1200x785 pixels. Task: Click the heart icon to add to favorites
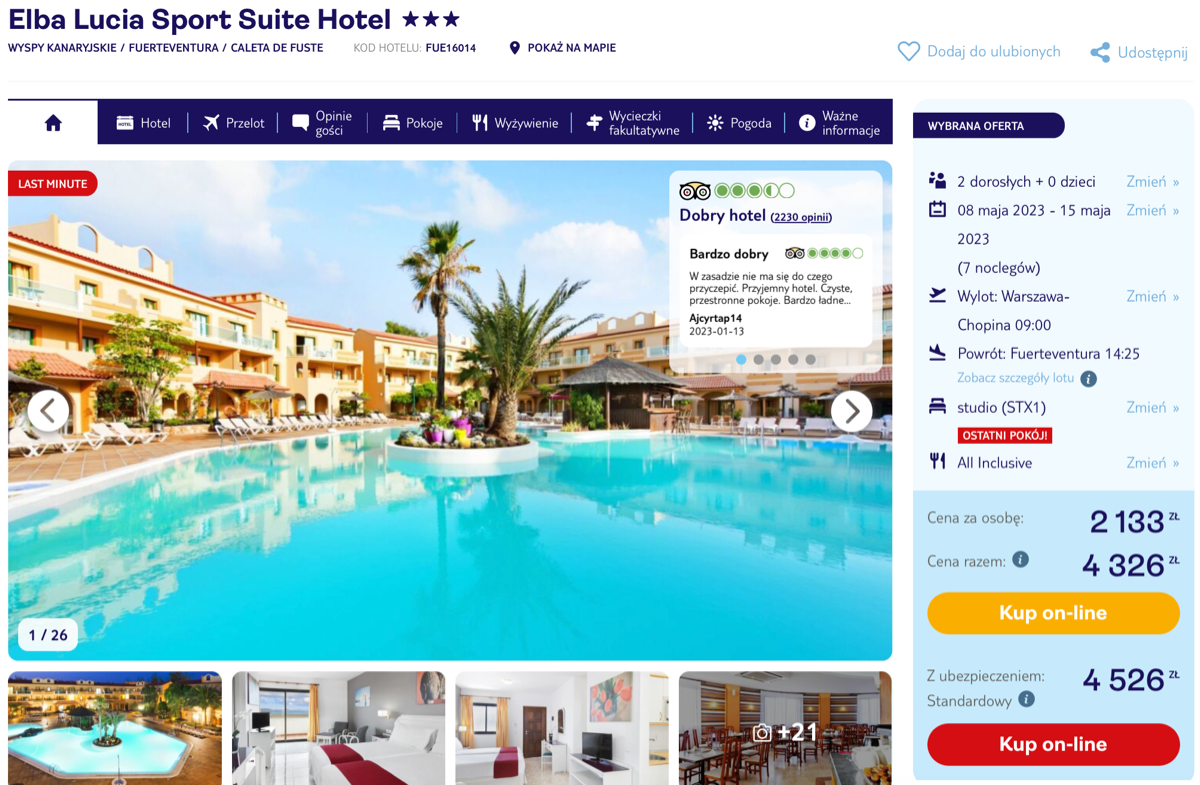(908, 51)
